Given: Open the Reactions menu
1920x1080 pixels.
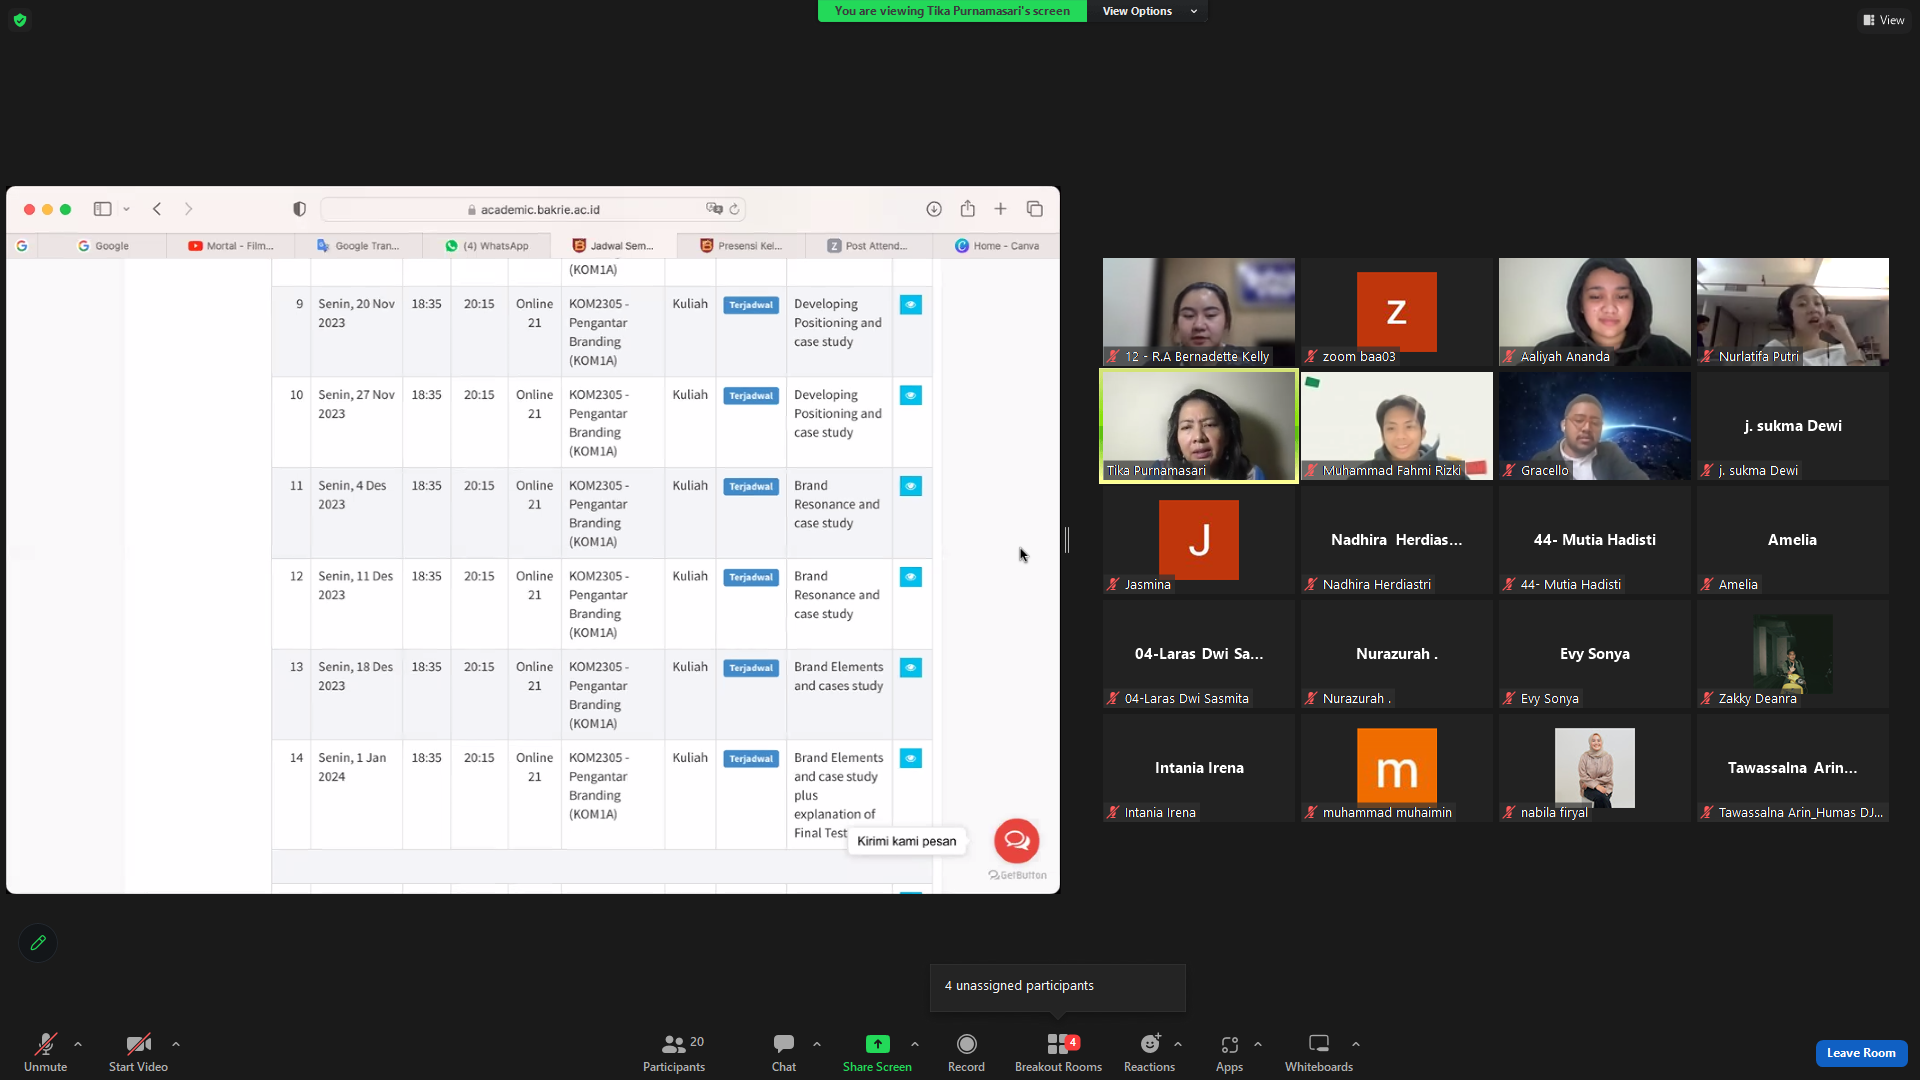Looking at the screenshot, I should pos(1149,1052).
